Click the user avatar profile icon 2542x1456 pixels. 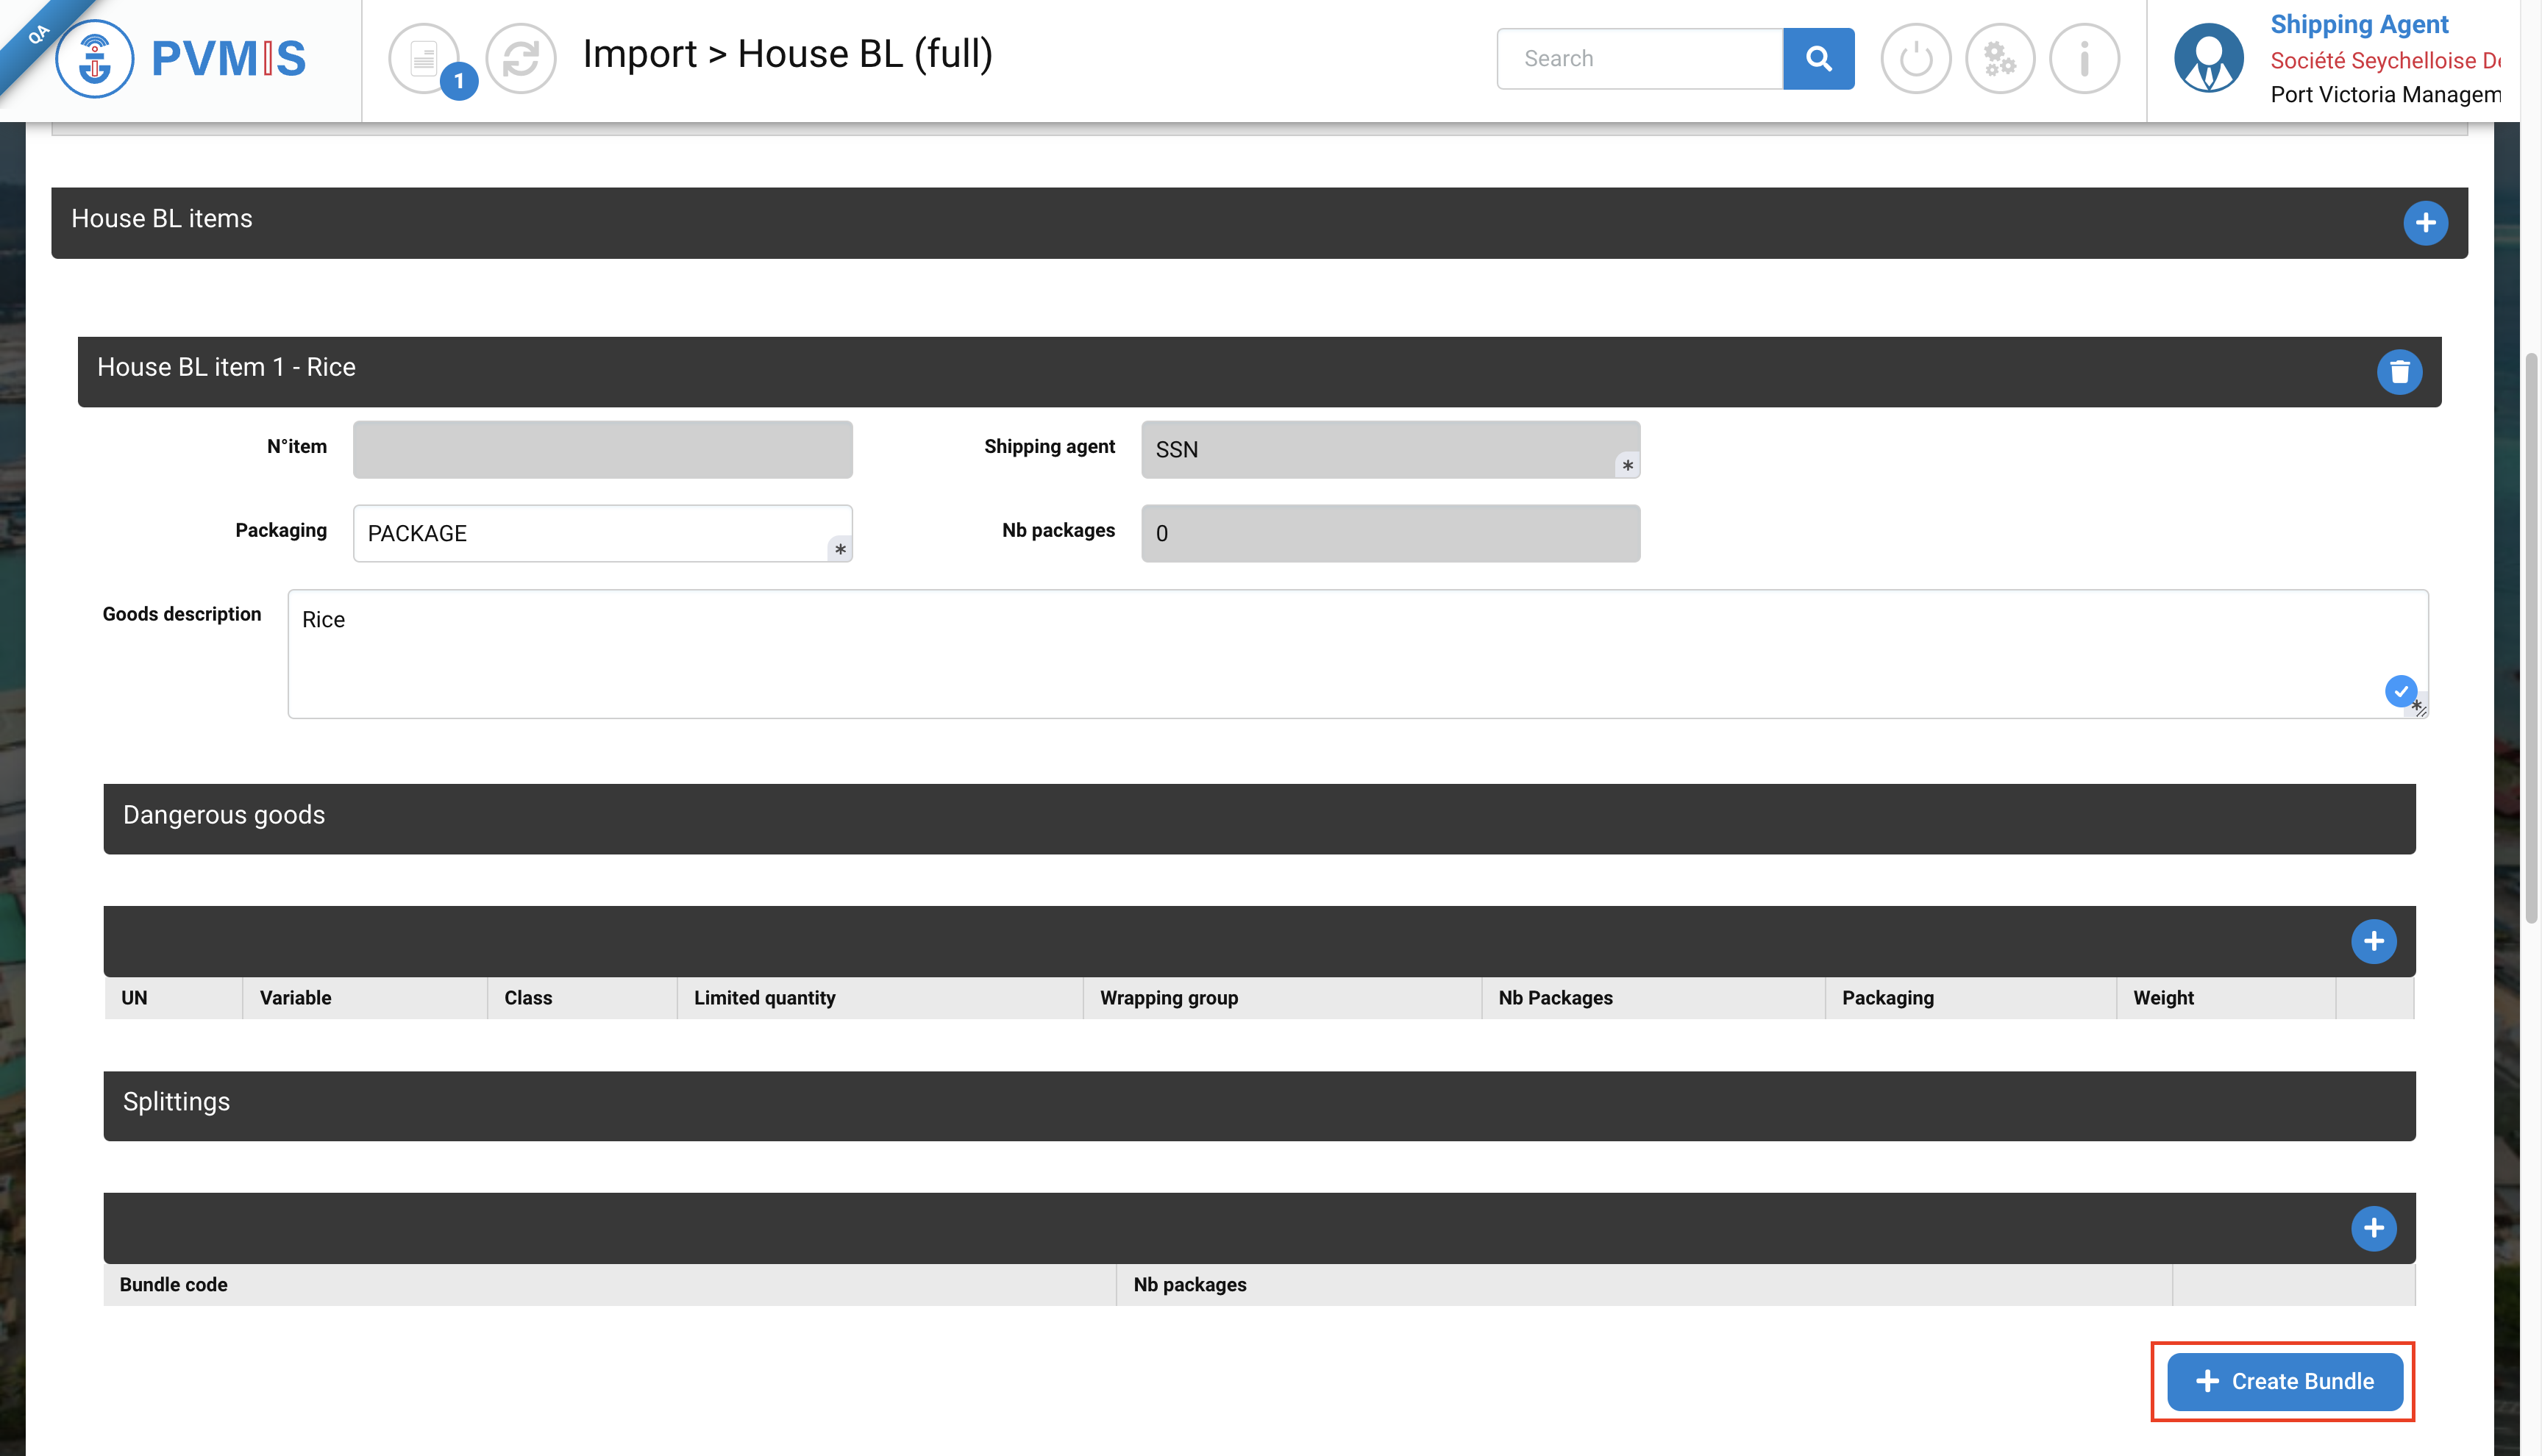point(2207,58)
